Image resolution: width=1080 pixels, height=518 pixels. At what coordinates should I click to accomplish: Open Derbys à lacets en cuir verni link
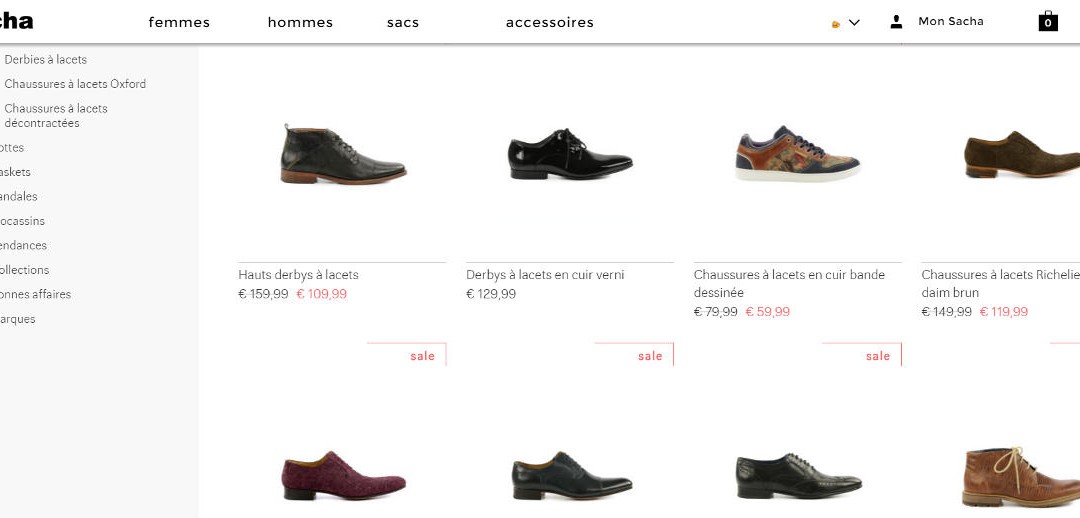point(545,275)
